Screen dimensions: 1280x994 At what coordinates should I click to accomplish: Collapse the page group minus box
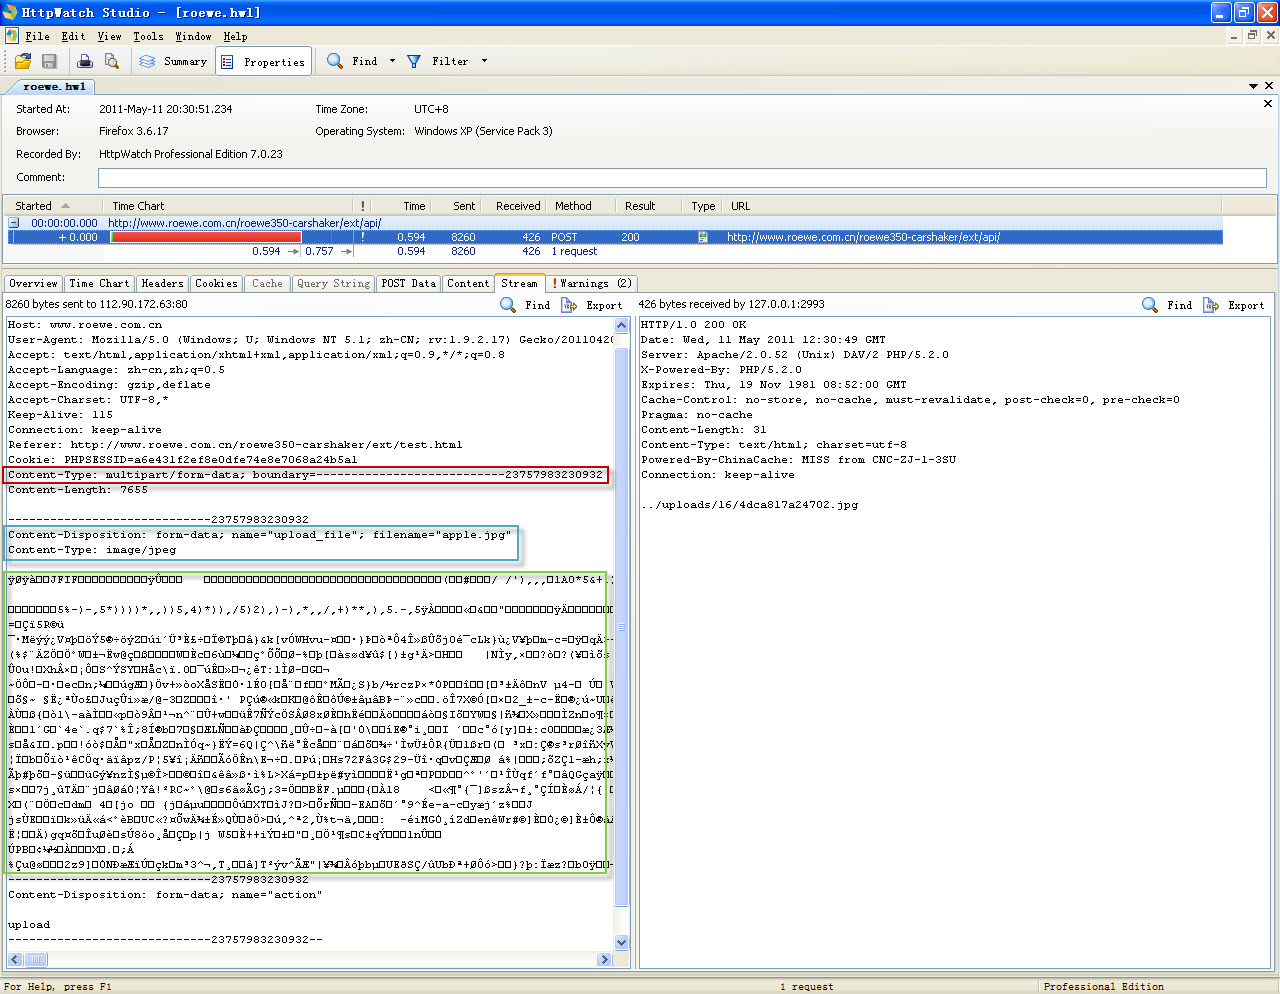(x=14, y=223)
